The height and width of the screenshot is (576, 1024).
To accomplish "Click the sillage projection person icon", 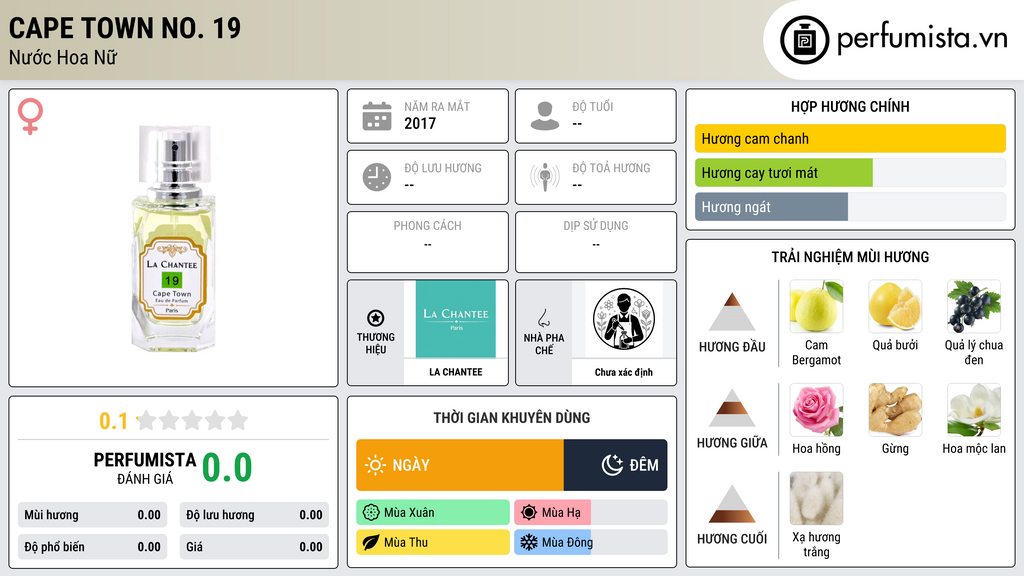I will click(545, 177).
